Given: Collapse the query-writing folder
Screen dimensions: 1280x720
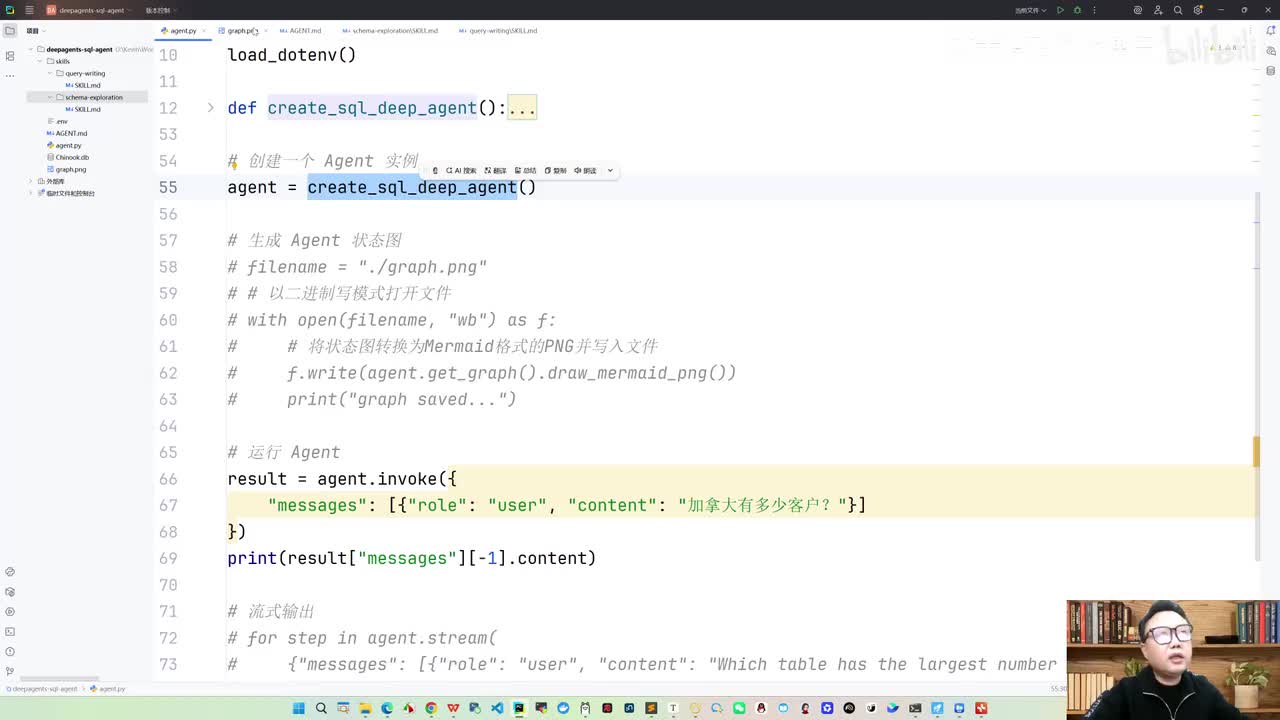Looking at the screenshot, I should (50, 73).
